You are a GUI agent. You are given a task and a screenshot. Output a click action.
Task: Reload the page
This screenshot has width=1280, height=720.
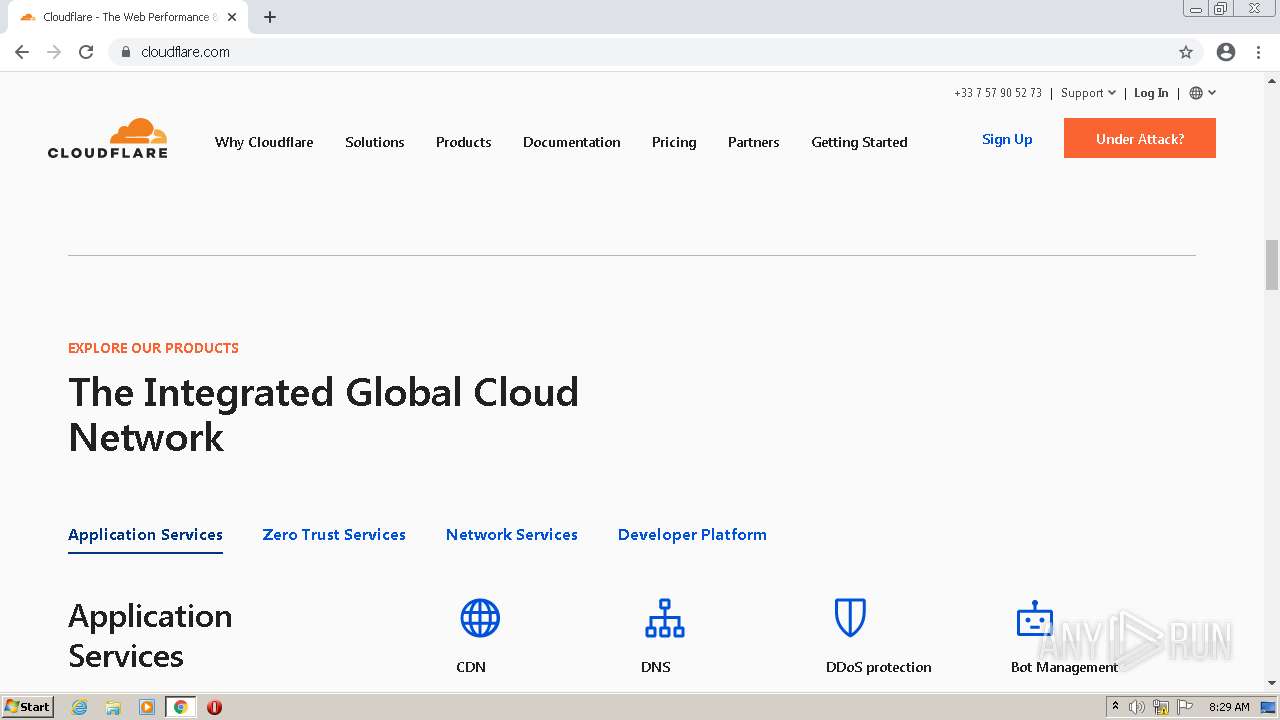86,52
